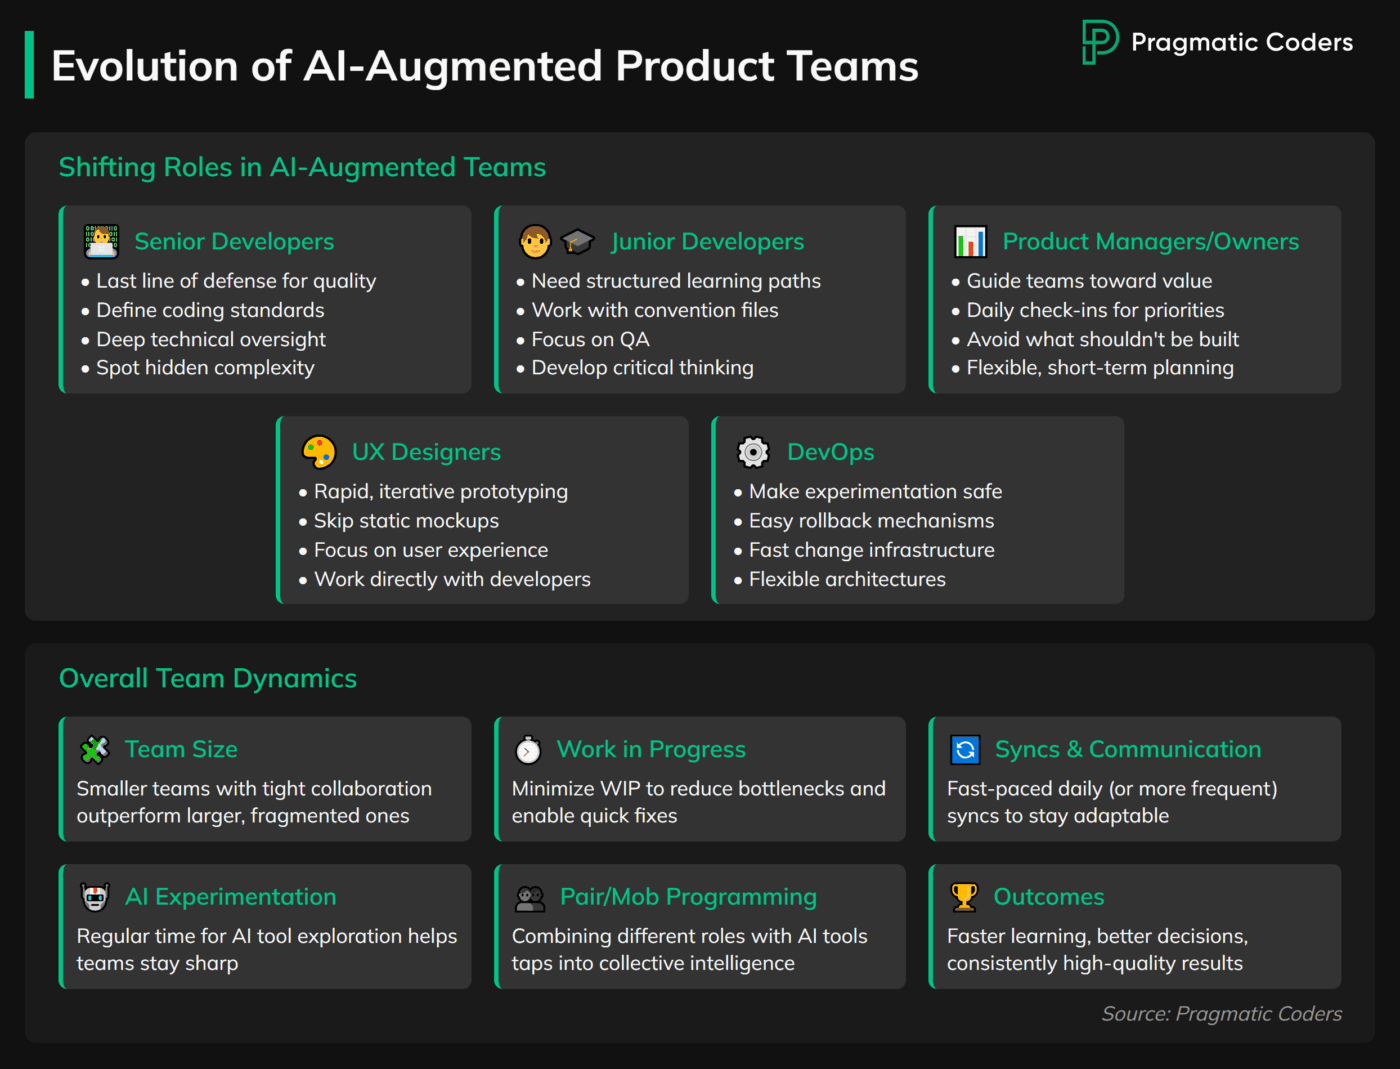Click the Junior Developers boy face icon
This screenshot has height=1069, width=1400.
[x=535, y=241]
